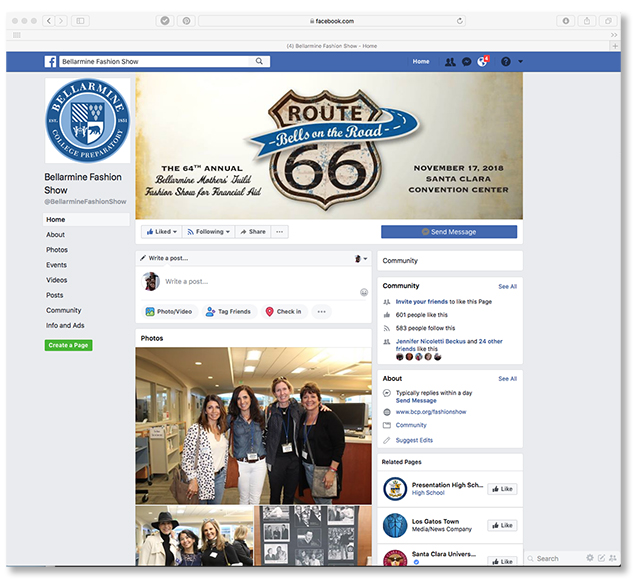Click the search magnifier icon
The width and height of the screenshot is (640, 579).
259,61
